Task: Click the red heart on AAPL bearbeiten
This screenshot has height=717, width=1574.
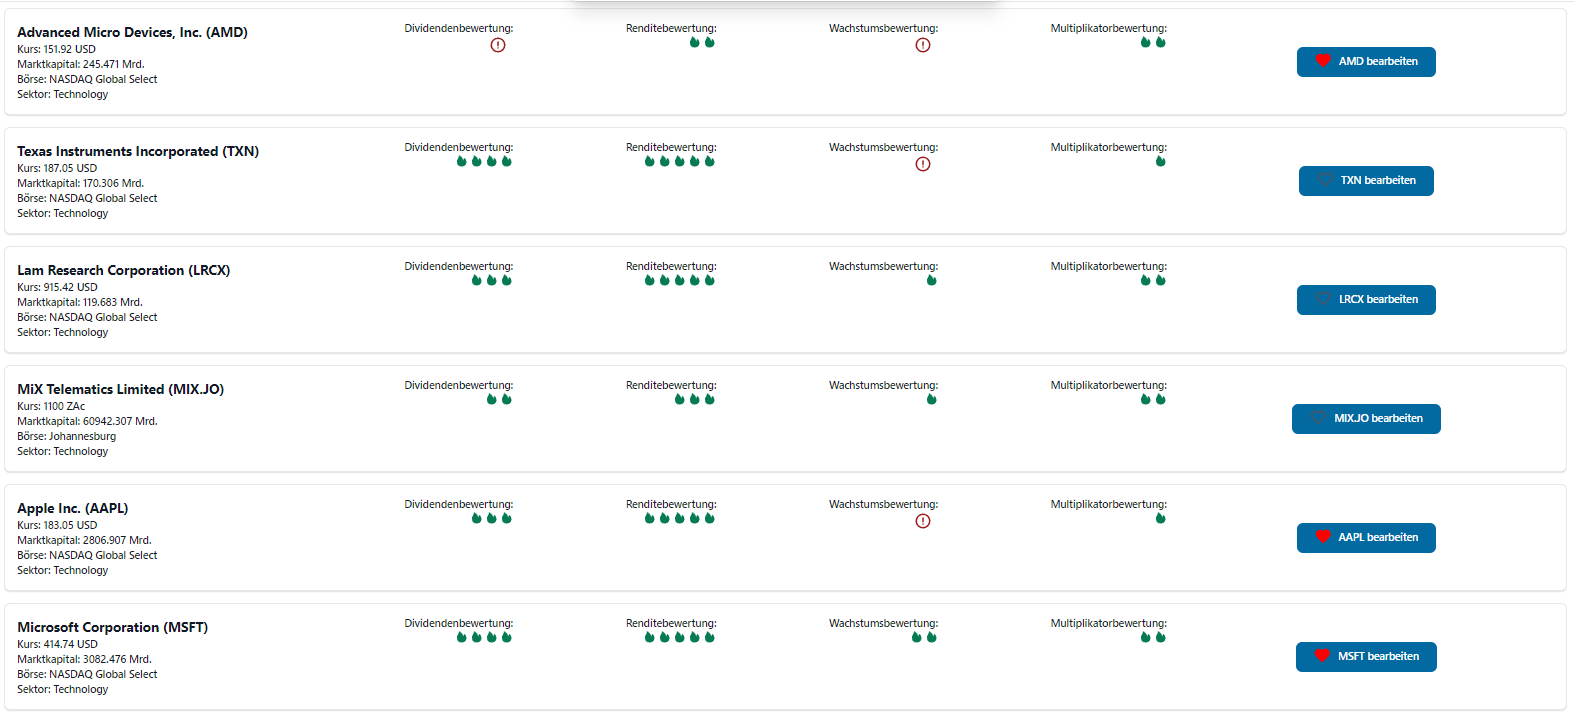Action: (x=1323, y=537)
